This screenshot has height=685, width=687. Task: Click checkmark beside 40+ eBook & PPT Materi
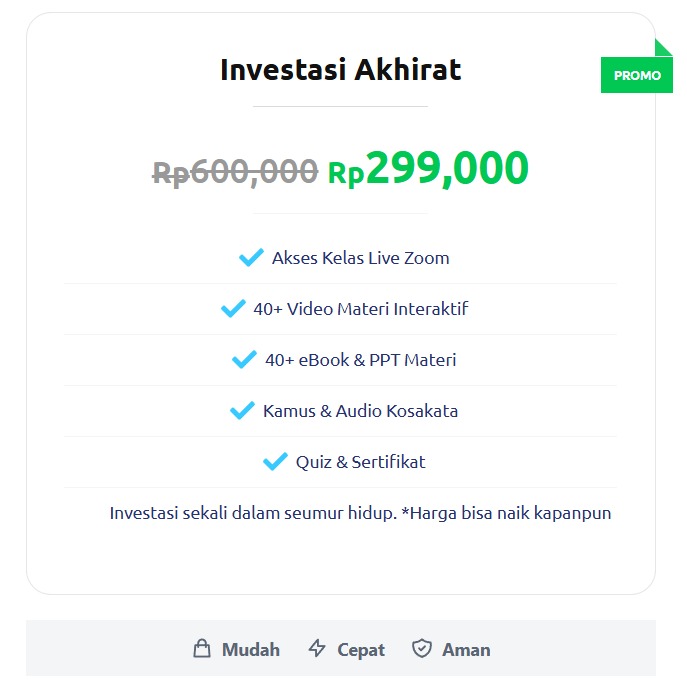pyautogui.click(x=244, y=360)
